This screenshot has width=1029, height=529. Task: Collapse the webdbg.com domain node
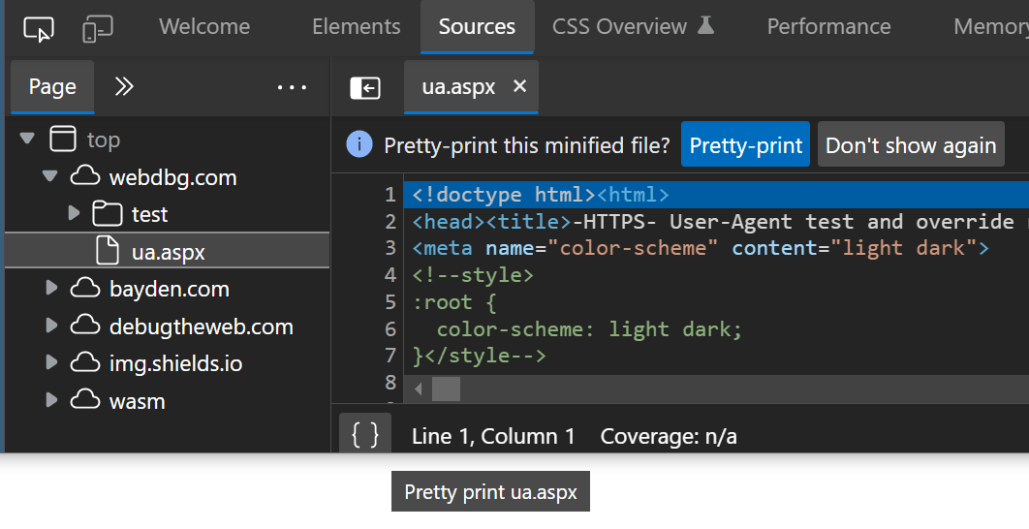pyautogui.click(x=50, y=177)
